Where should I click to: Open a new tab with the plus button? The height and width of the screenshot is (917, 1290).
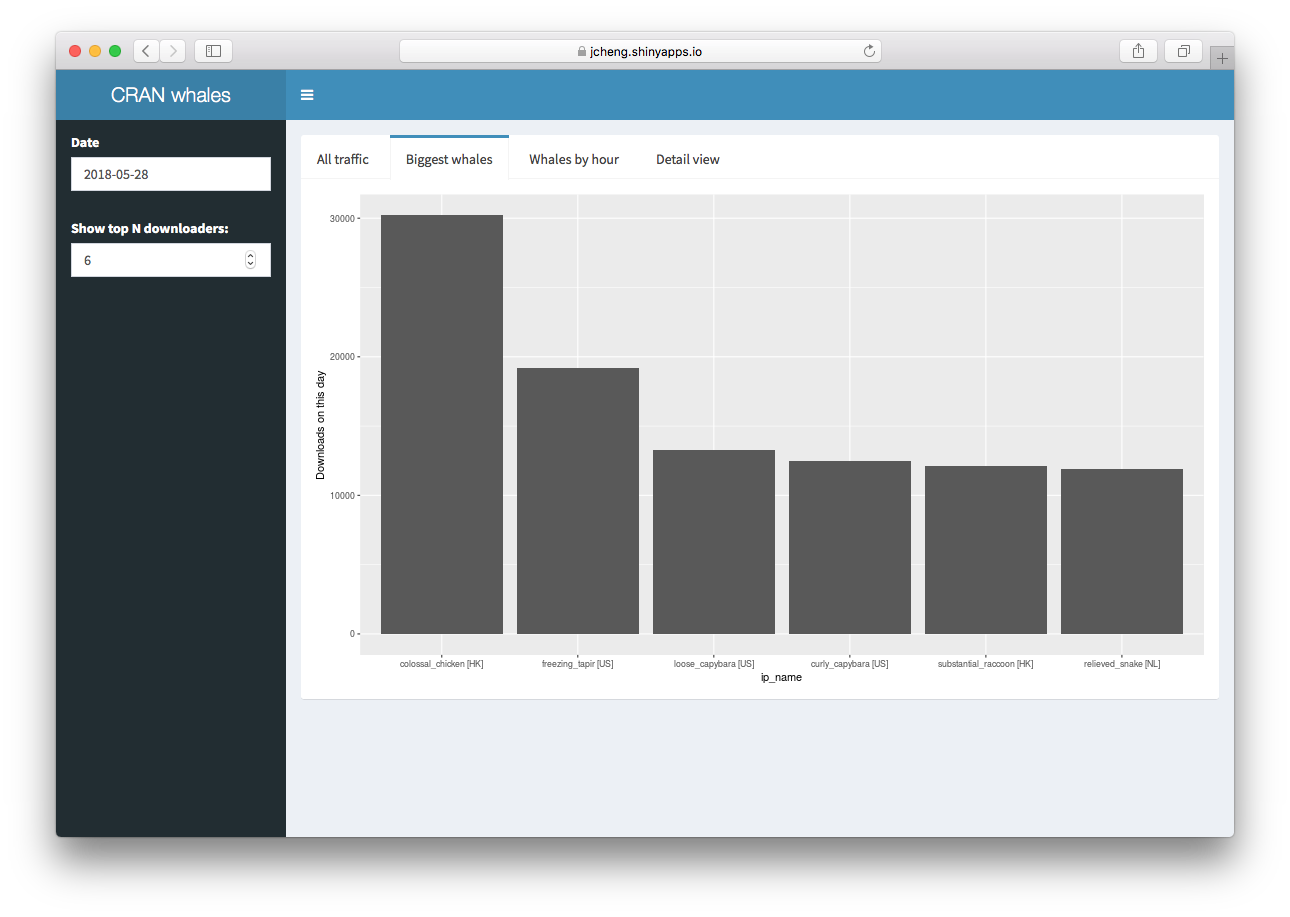[x=1221, y=59]
